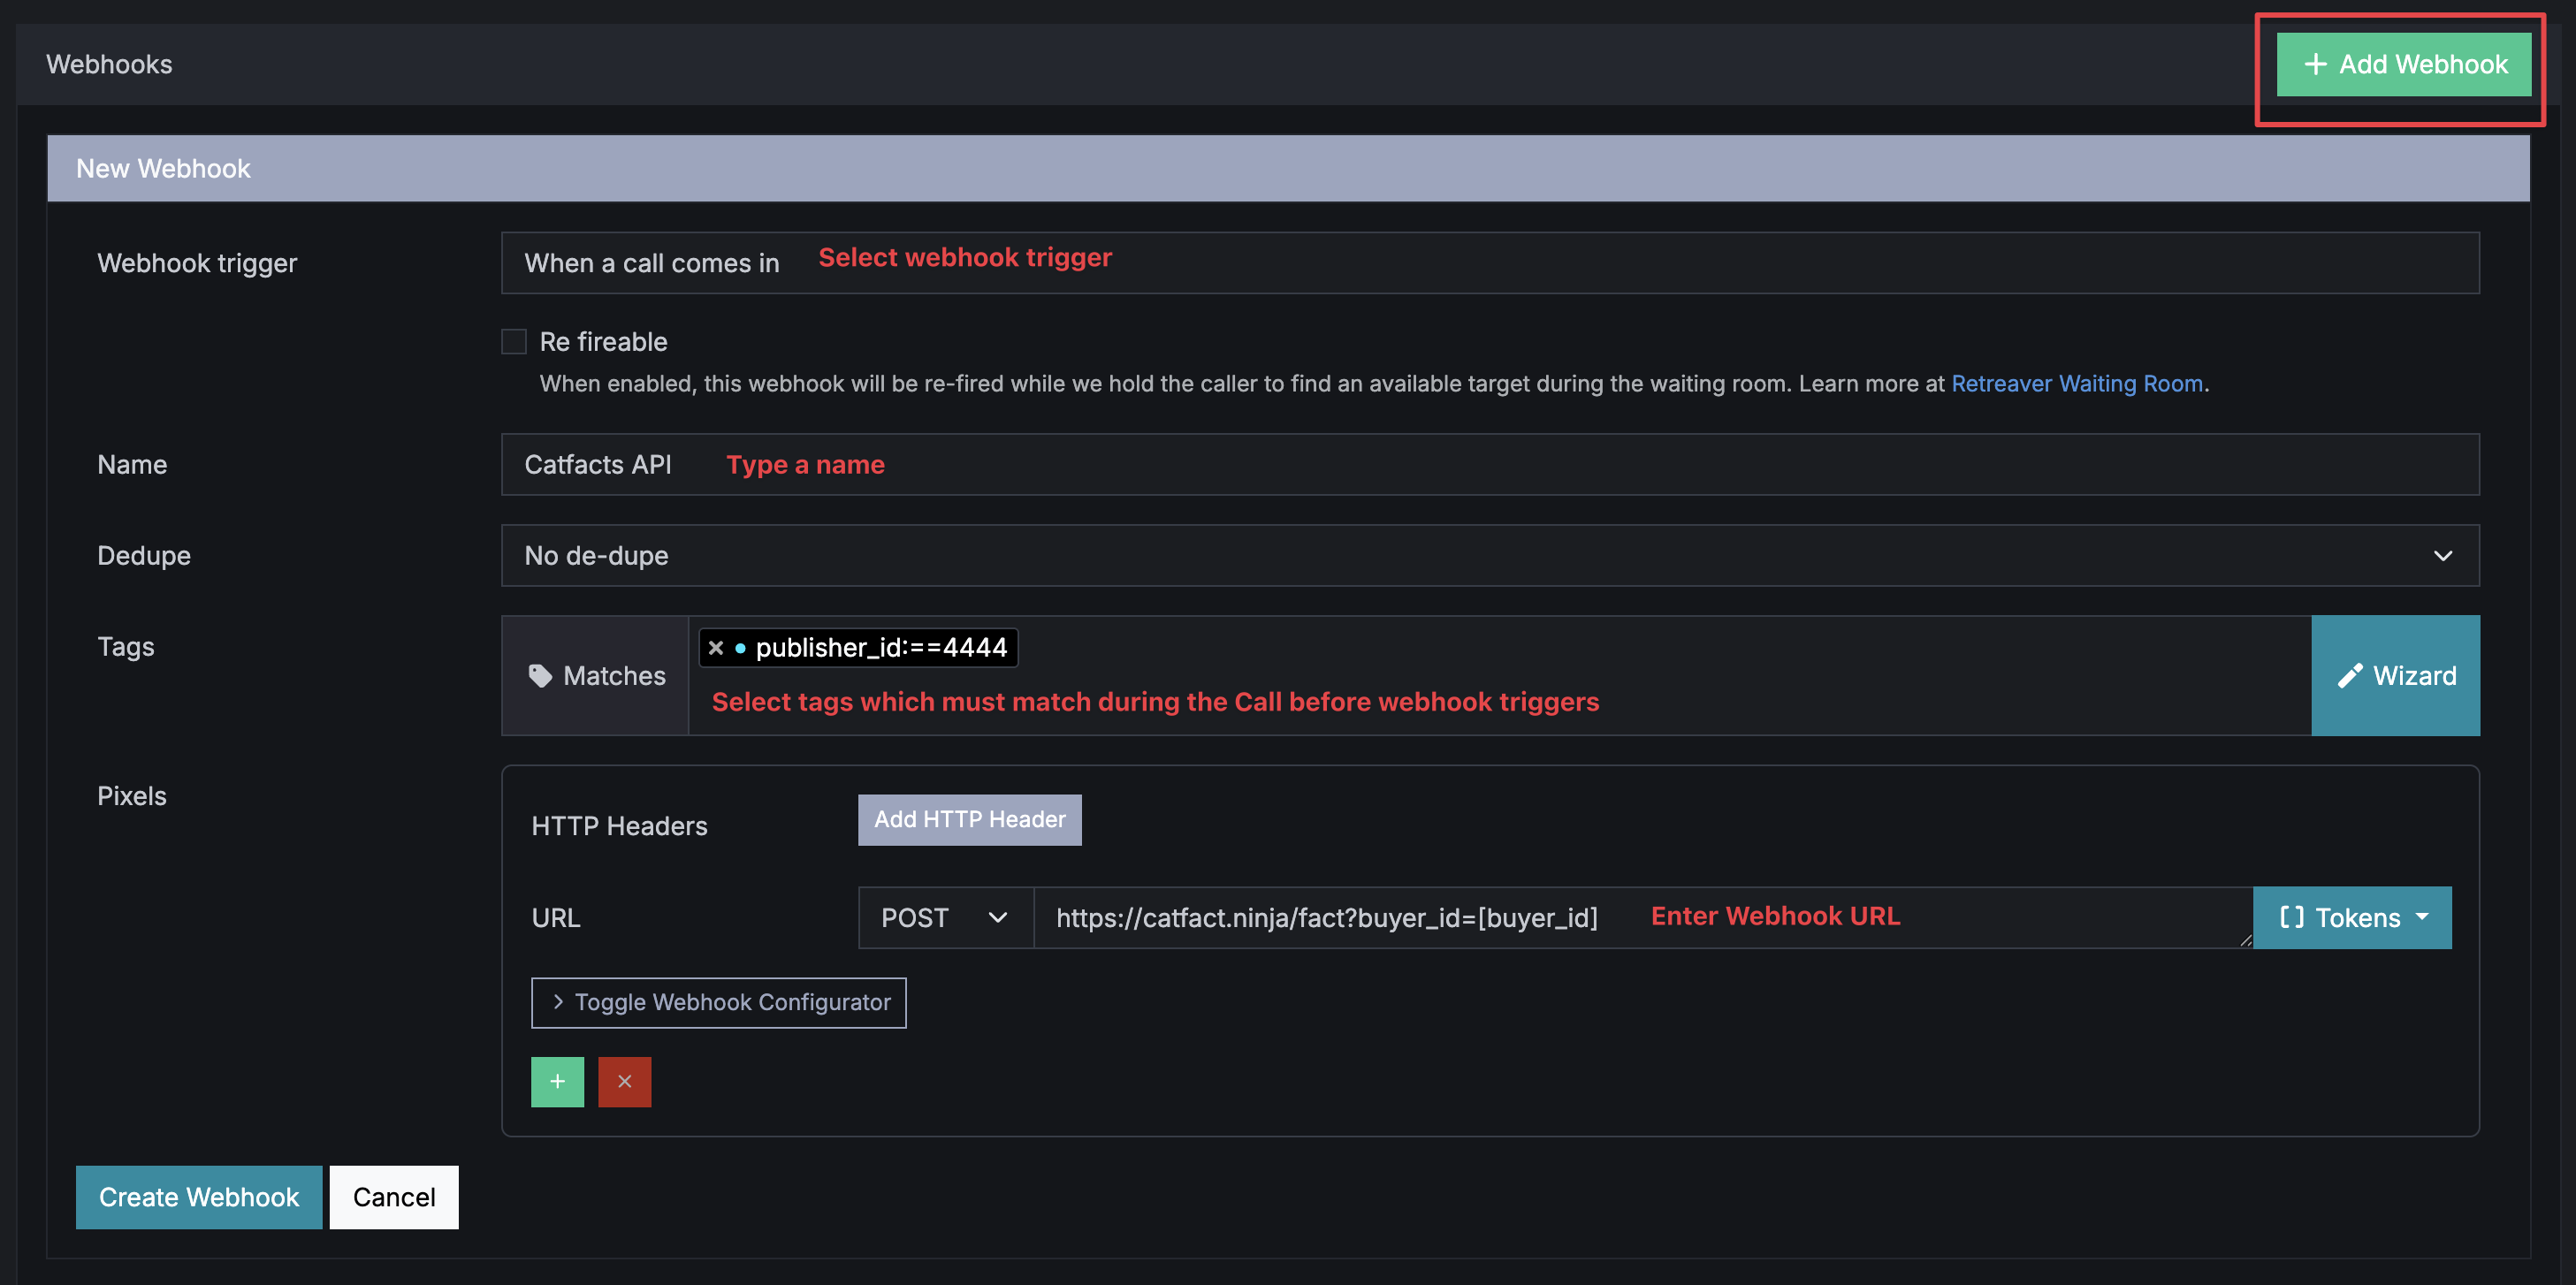Screen dimensions: 2576x1285
Task: Click the New Webhook panel header
Action: point(1288,169)
